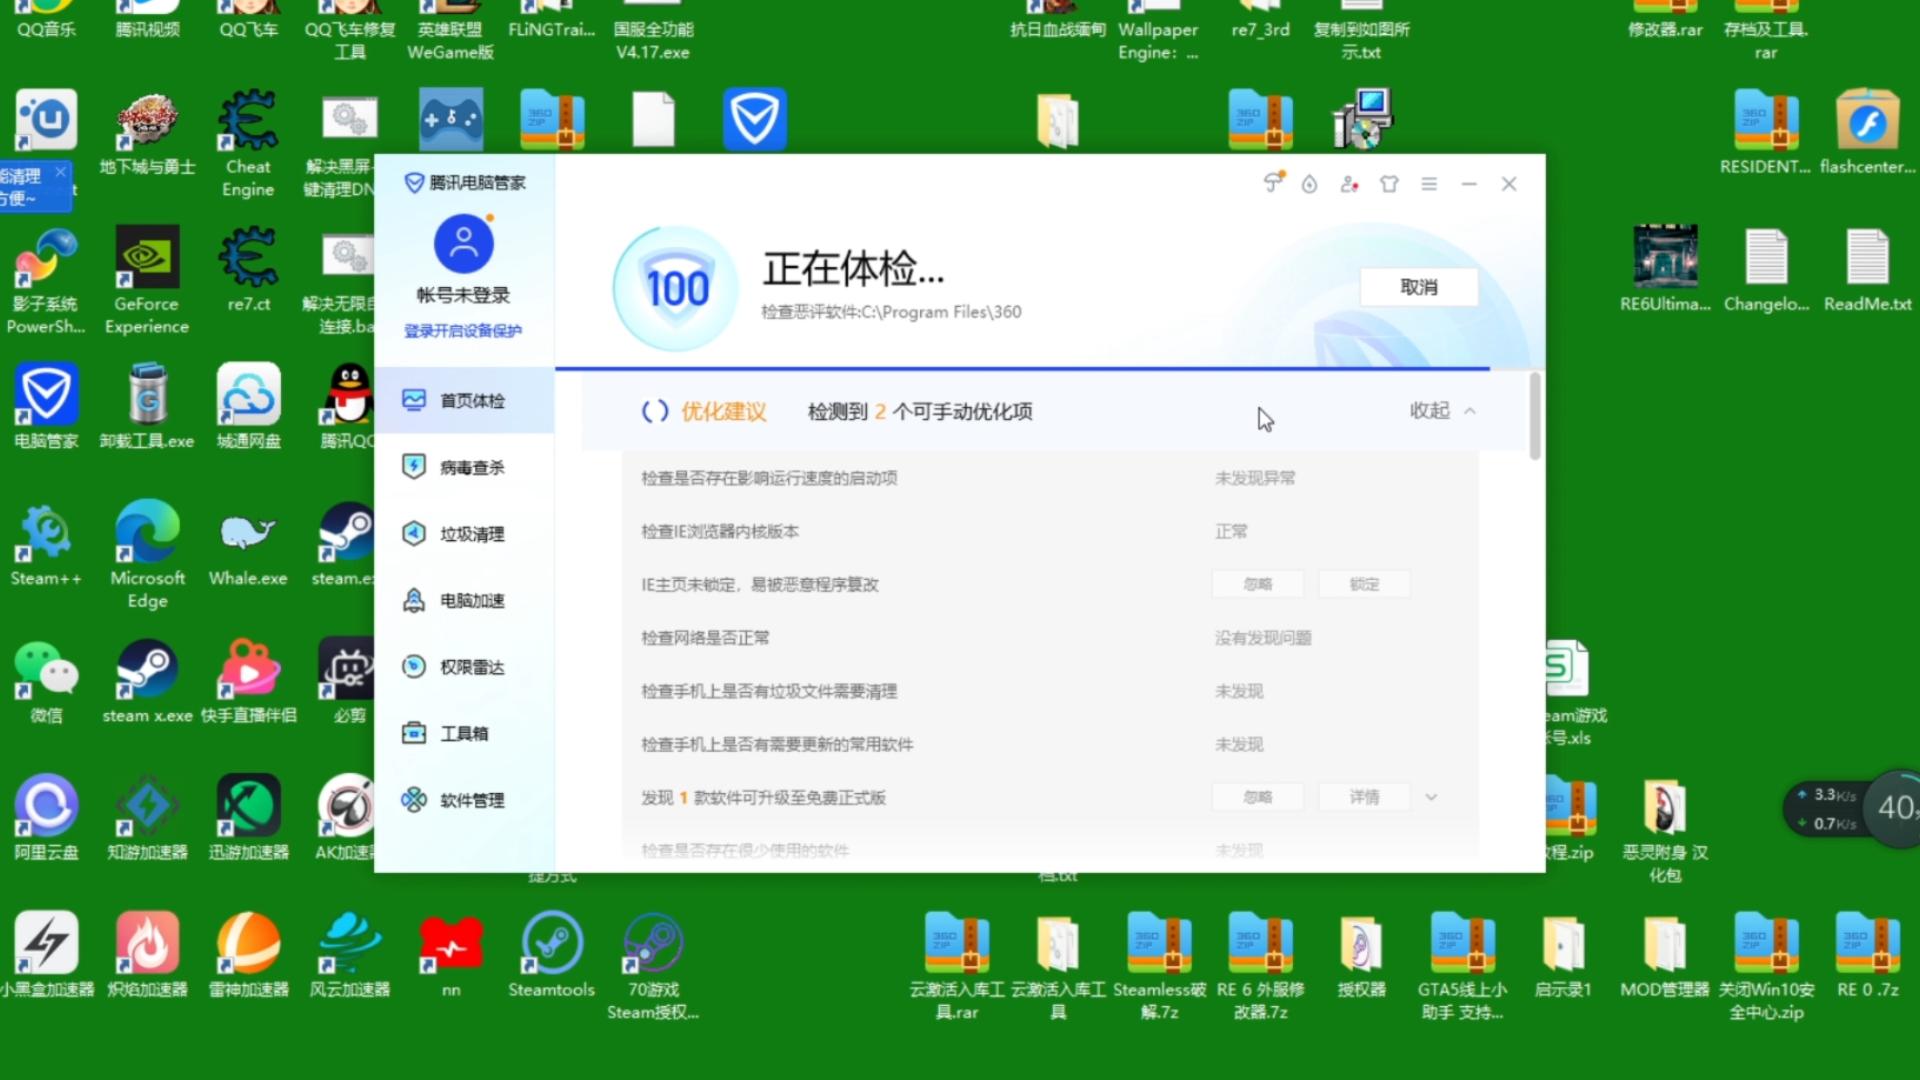This screenshot has height=1080, width=1920.
Task: Open 电脑管家 desktop shortcut
Action: pyautogui.click(x=46, y=406)
